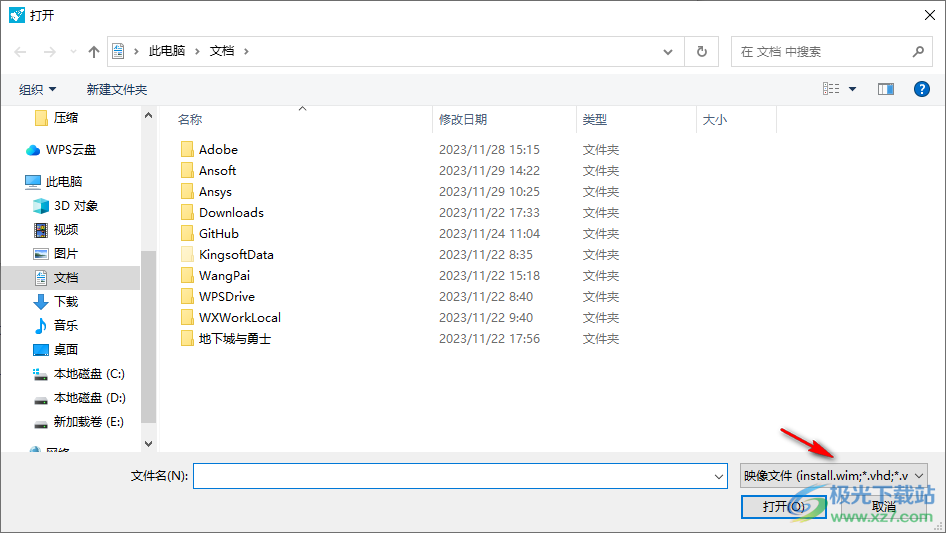The image size is (946, 533).
Task: Expand the 文件名 combo box dropdown
Action: point(719,476)
